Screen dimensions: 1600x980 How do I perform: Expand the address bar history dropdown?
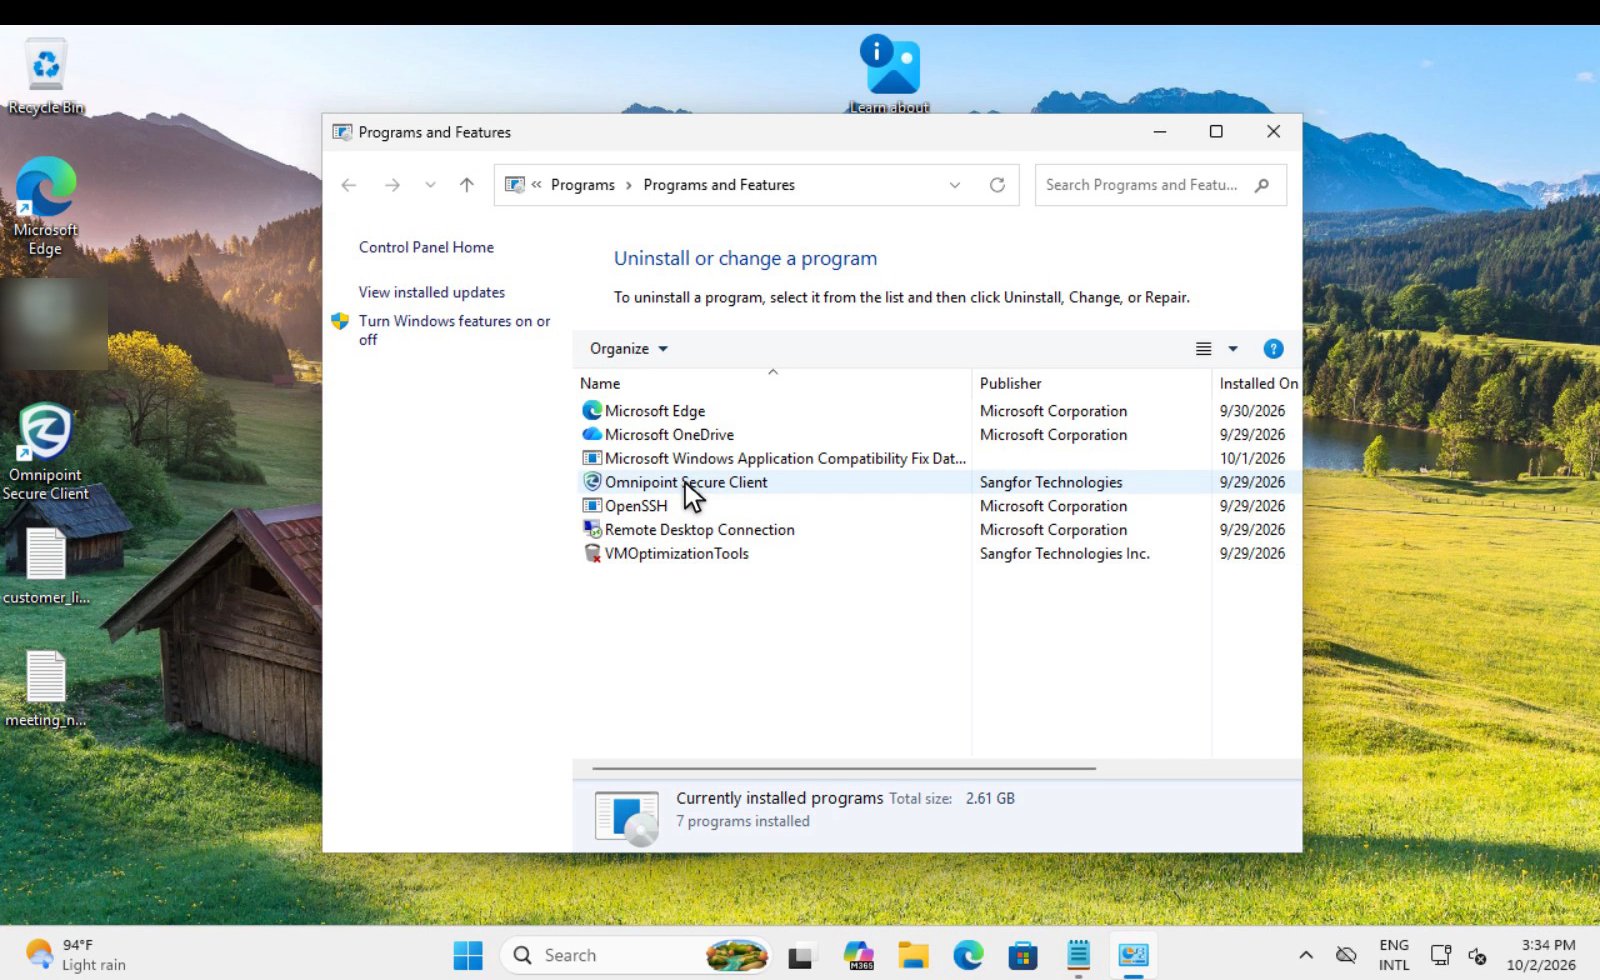954,185
